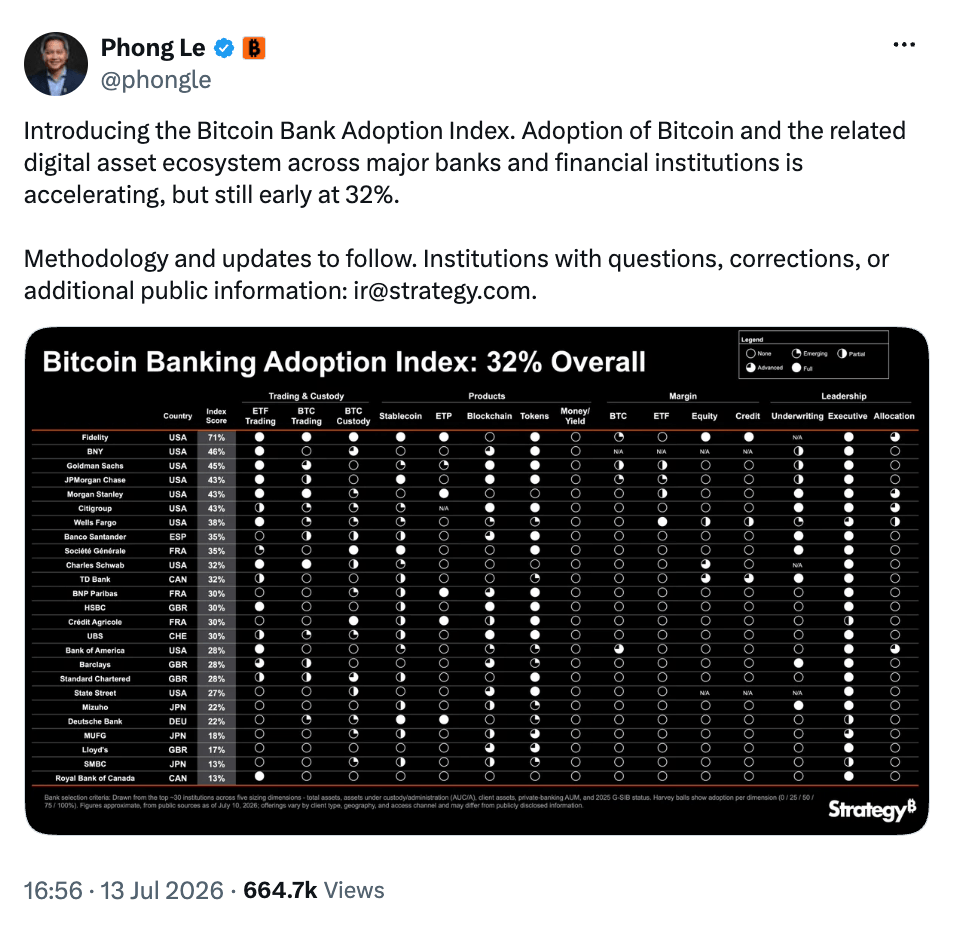Click the Leadership column group header

843,396
